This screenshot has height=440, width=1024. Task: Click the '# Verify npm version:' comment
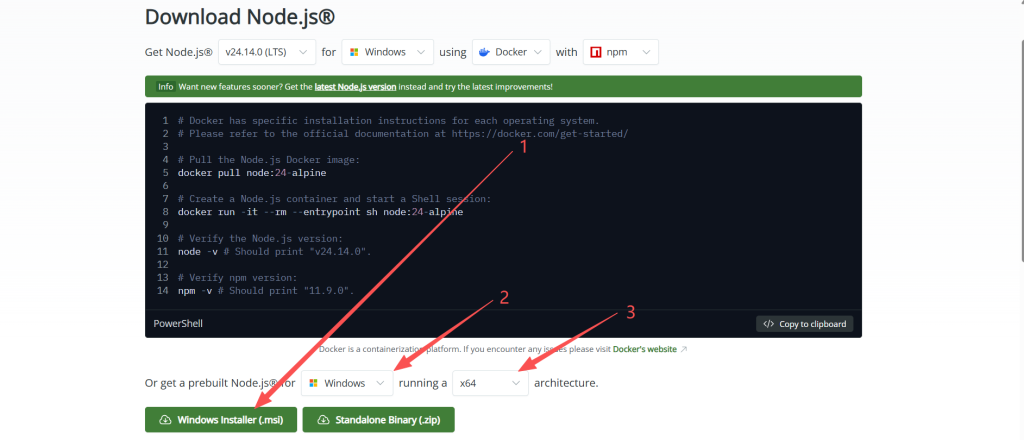(238, 277)
